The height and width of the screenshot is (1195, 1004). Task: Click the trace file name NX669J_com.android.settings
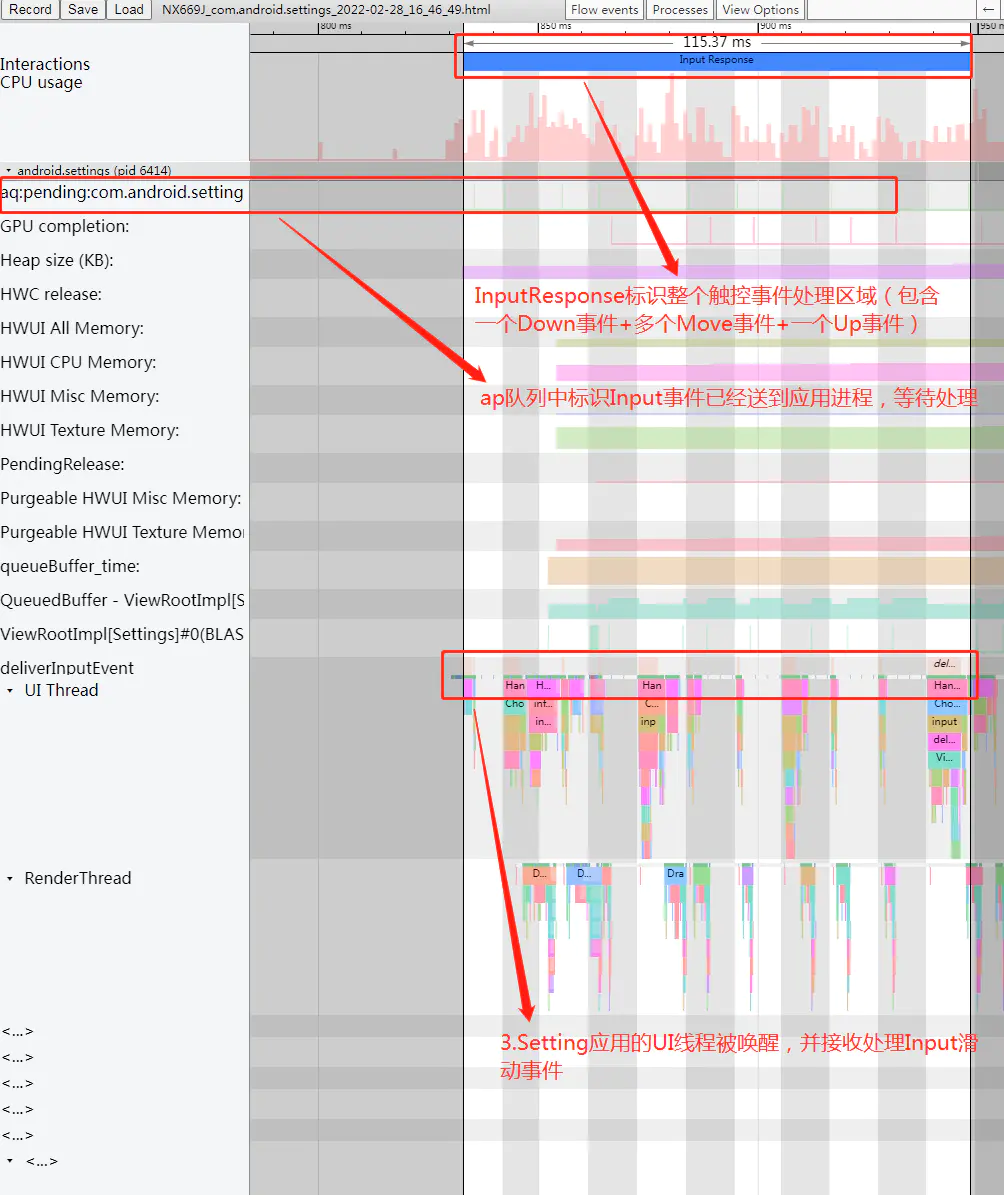pos(326,9)
